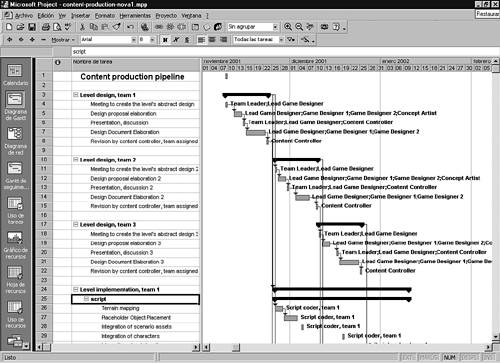
Task: Toggle the AutoFilter funnel button
Action: (291, 40)
